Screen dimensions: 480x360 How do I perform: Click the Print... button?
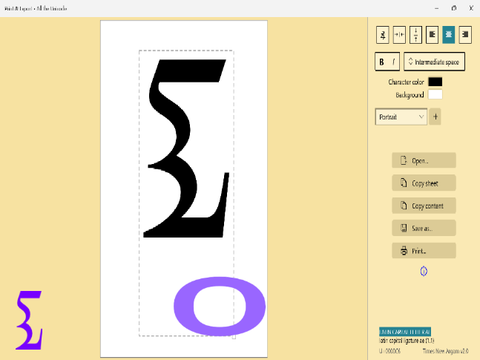(424, 251)
